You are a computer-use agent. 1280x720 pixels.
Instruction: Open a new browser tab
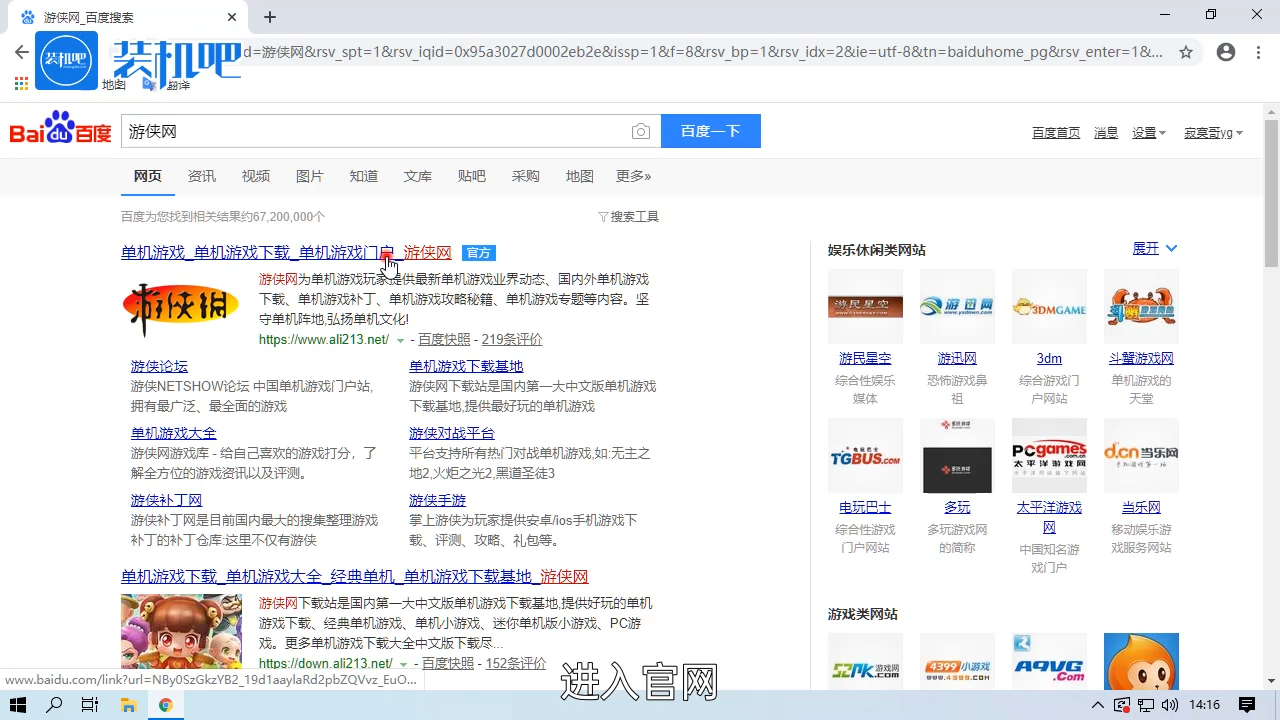click(x=270, y=17)
